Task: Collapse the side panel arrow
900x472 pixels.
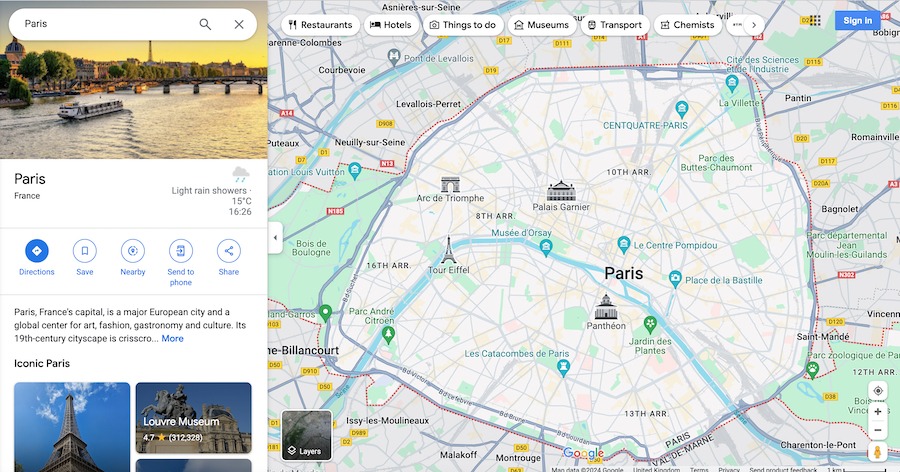Action: pos(275,237)
